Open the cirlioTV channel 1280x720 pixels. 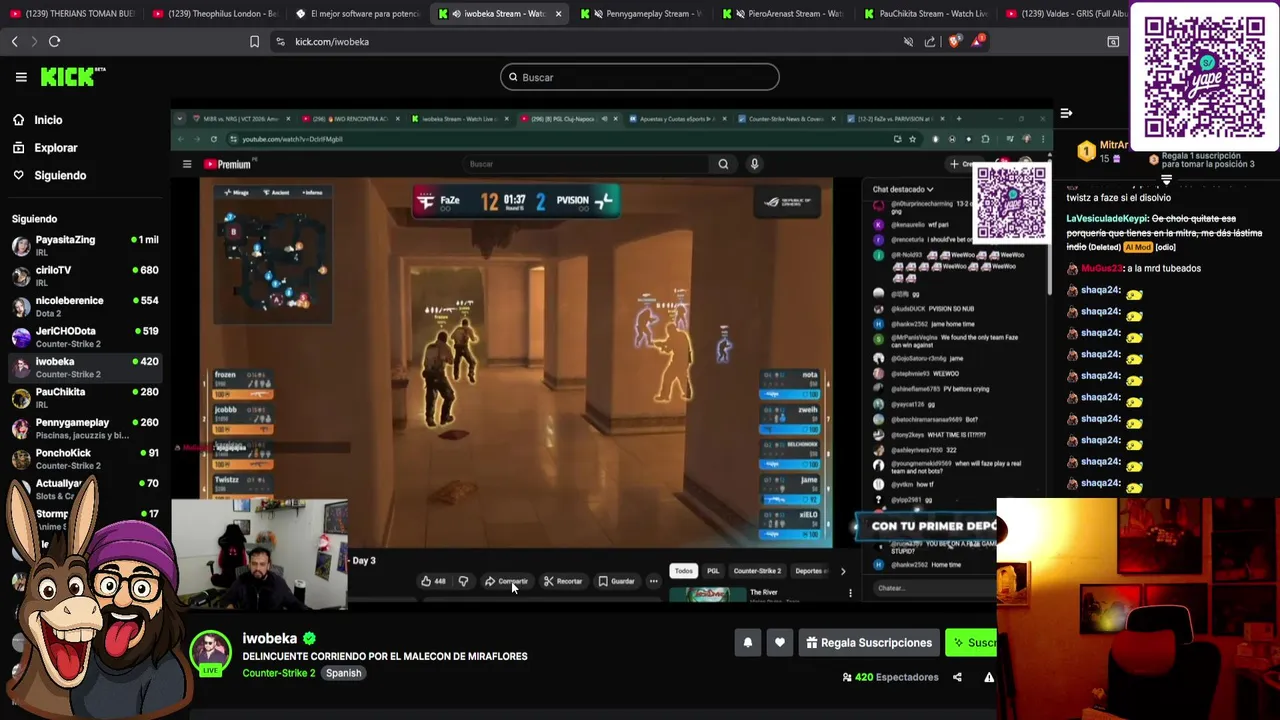85,275
